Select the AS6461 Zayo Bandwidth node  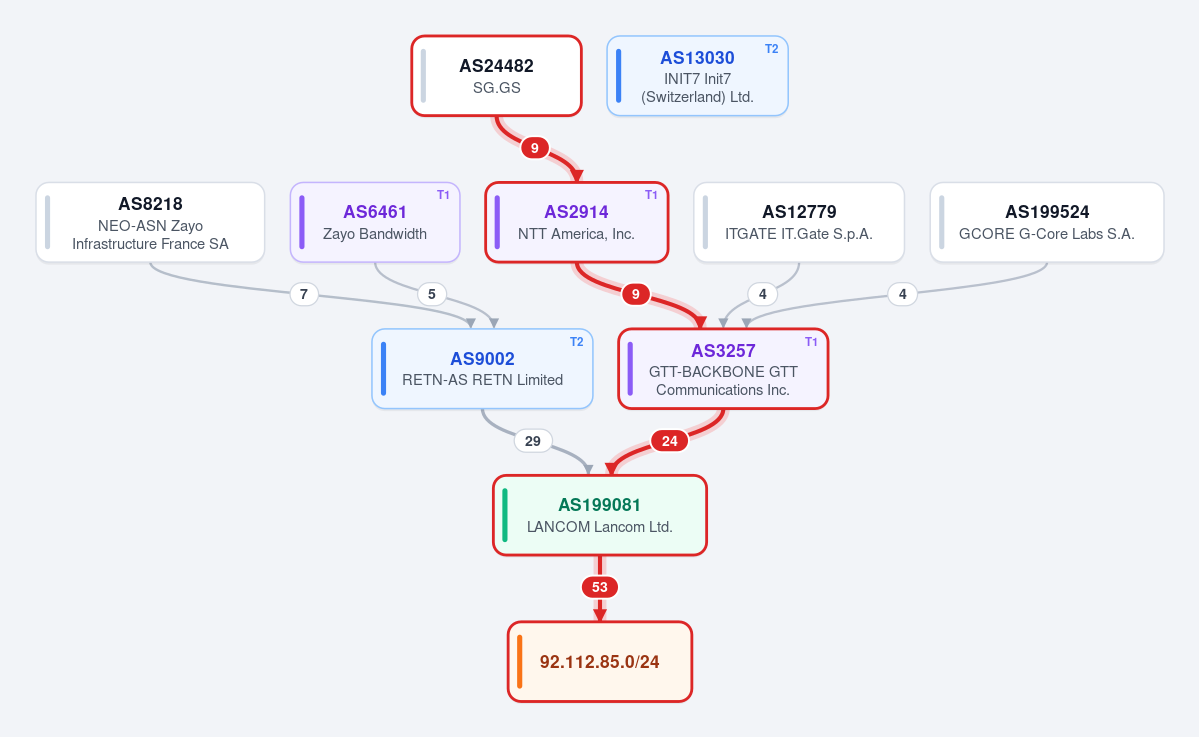(x=375, y=222)
